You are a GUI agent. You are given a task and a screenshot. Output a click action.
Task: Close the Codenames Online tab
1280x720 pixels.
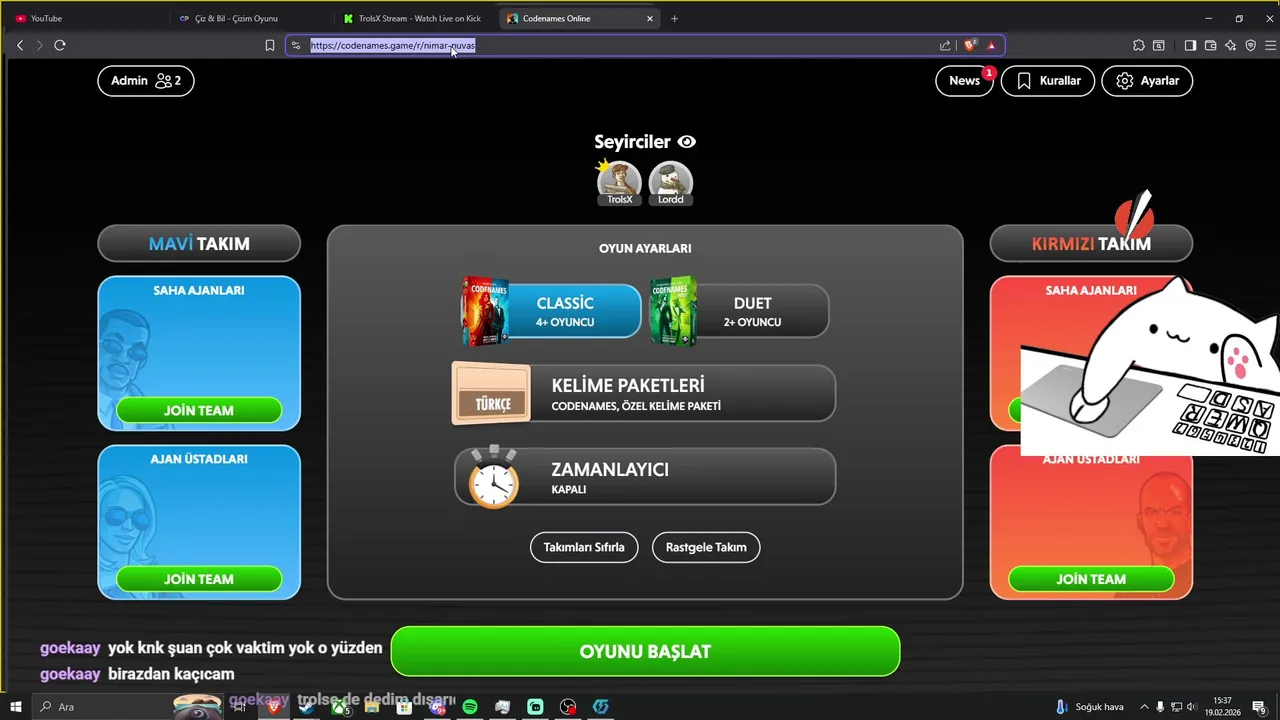point(650,18)
